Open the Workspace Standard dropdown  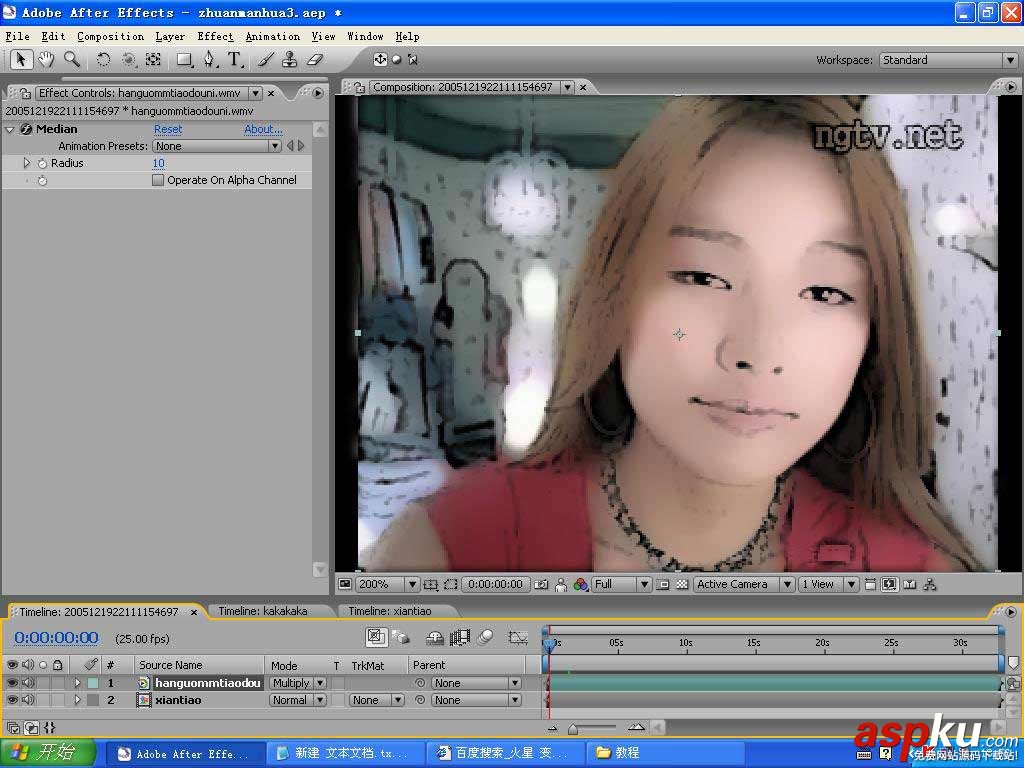tap(948, 60)
